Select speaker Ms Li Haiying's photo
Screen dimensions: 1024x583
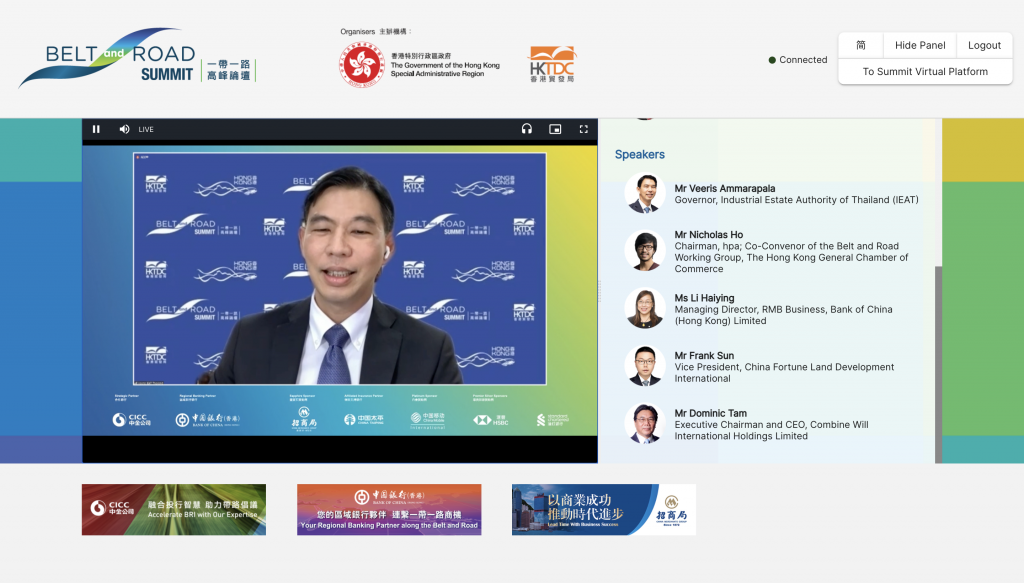[644, 309]
